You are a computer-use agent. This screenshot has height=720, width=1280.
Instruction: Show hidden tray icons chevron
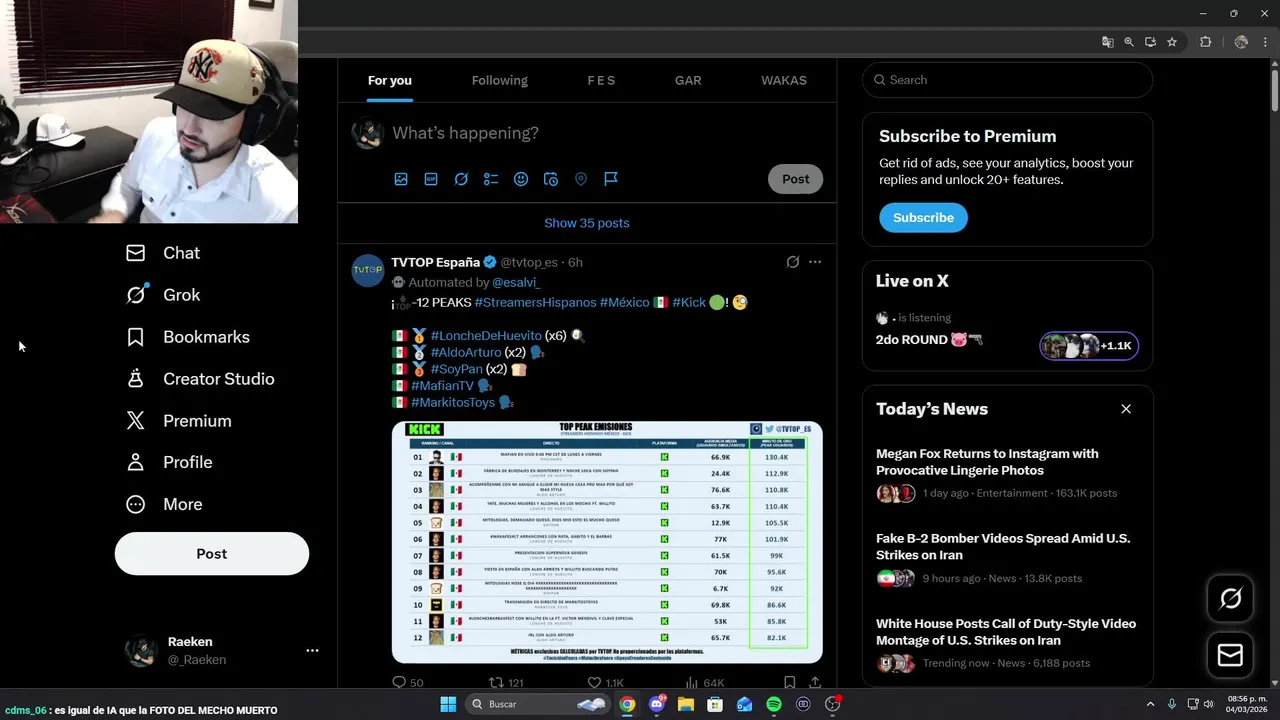[1150, 704]
